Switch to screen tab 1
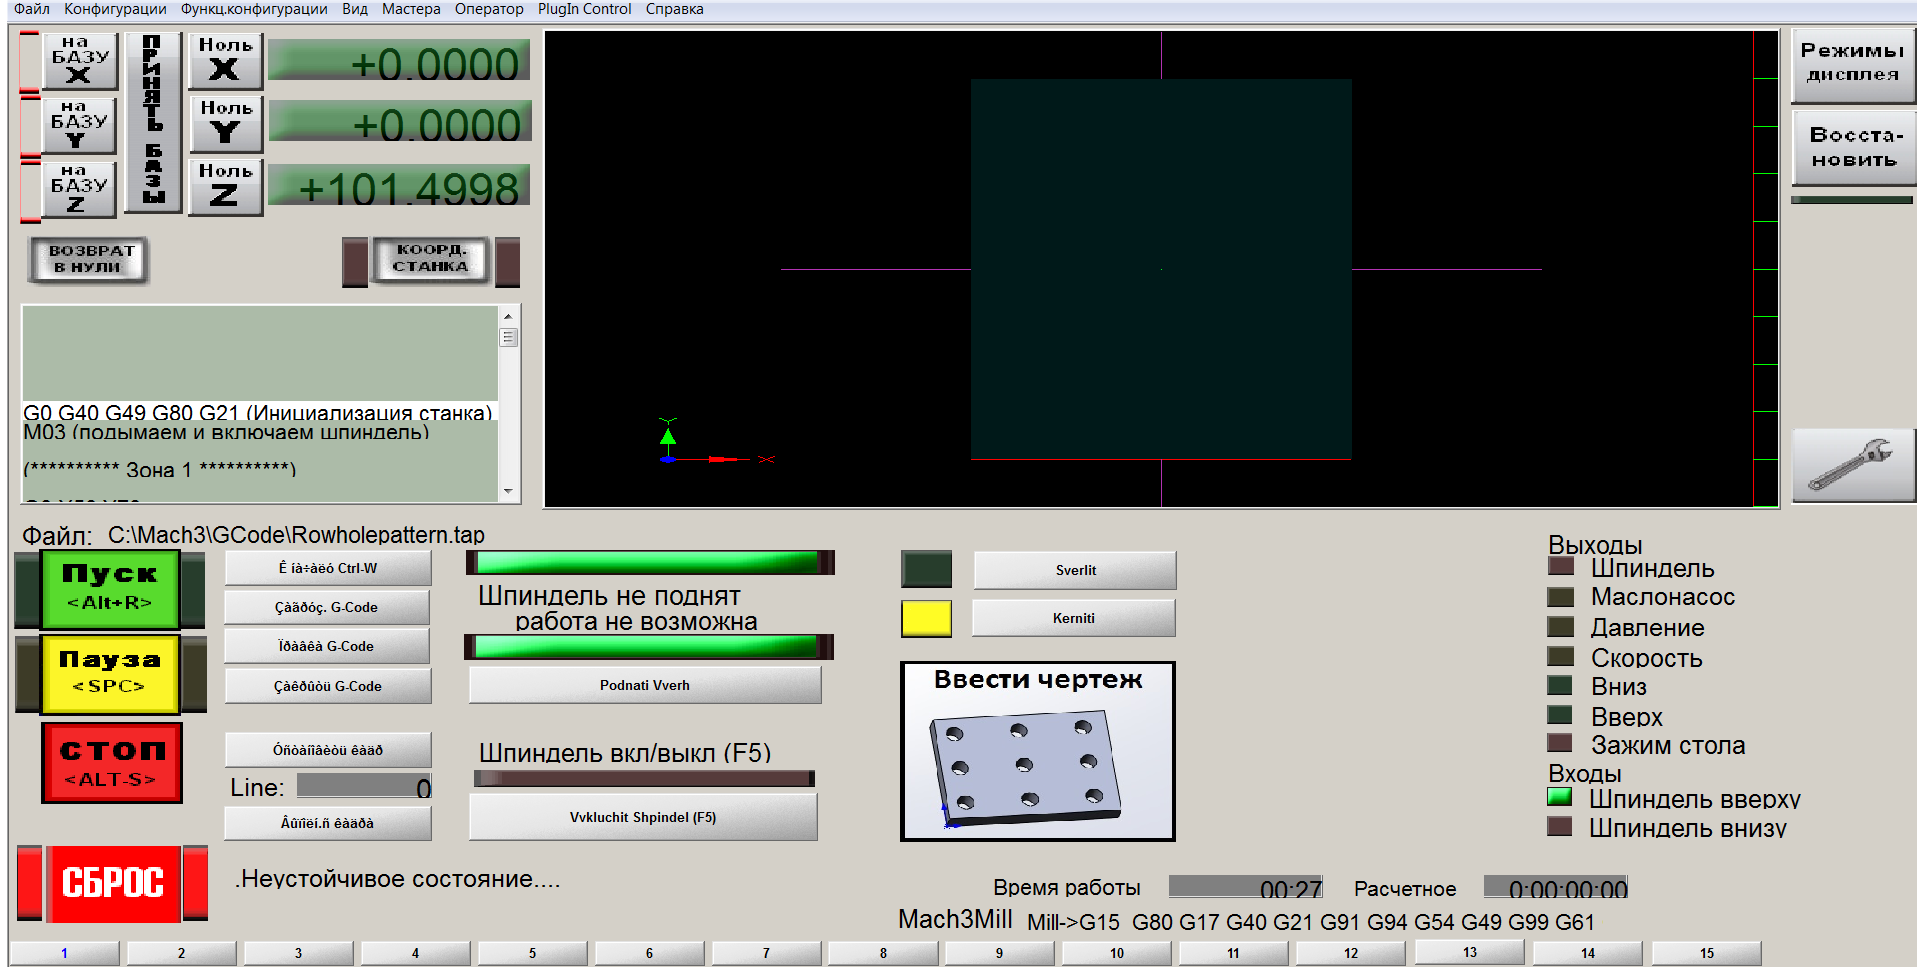The width and height of the screenshot is (1917, 967). (x=64, y=953)
